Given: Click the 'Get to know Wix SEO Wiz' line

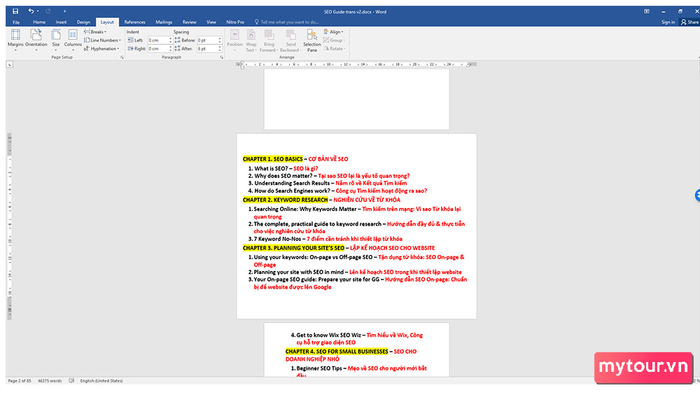Looking at the screenshot, I should coord(356,335).
